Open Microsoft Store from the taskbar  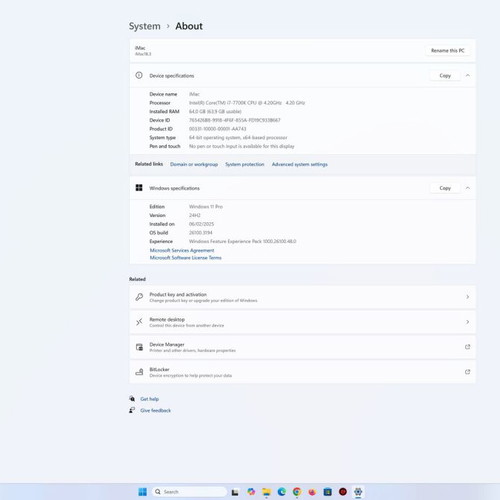(328, 492)
